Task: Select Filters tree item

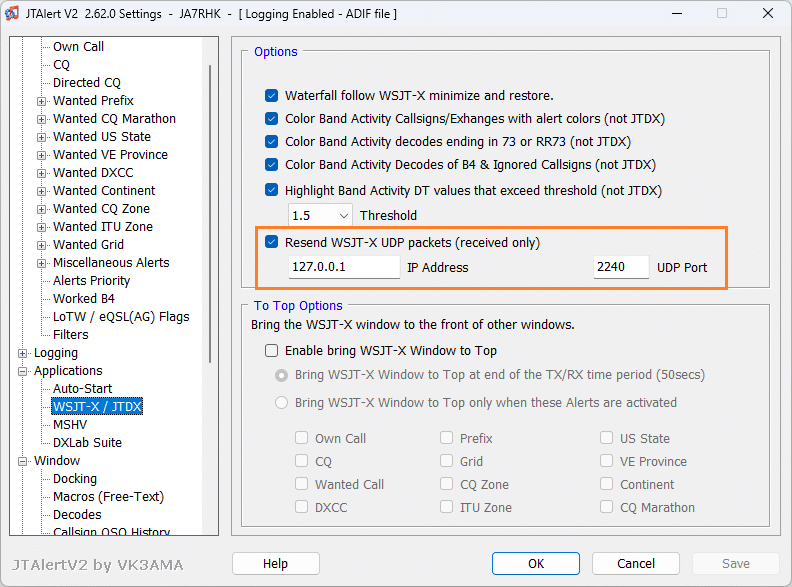Action: click(x=71, y=334)
